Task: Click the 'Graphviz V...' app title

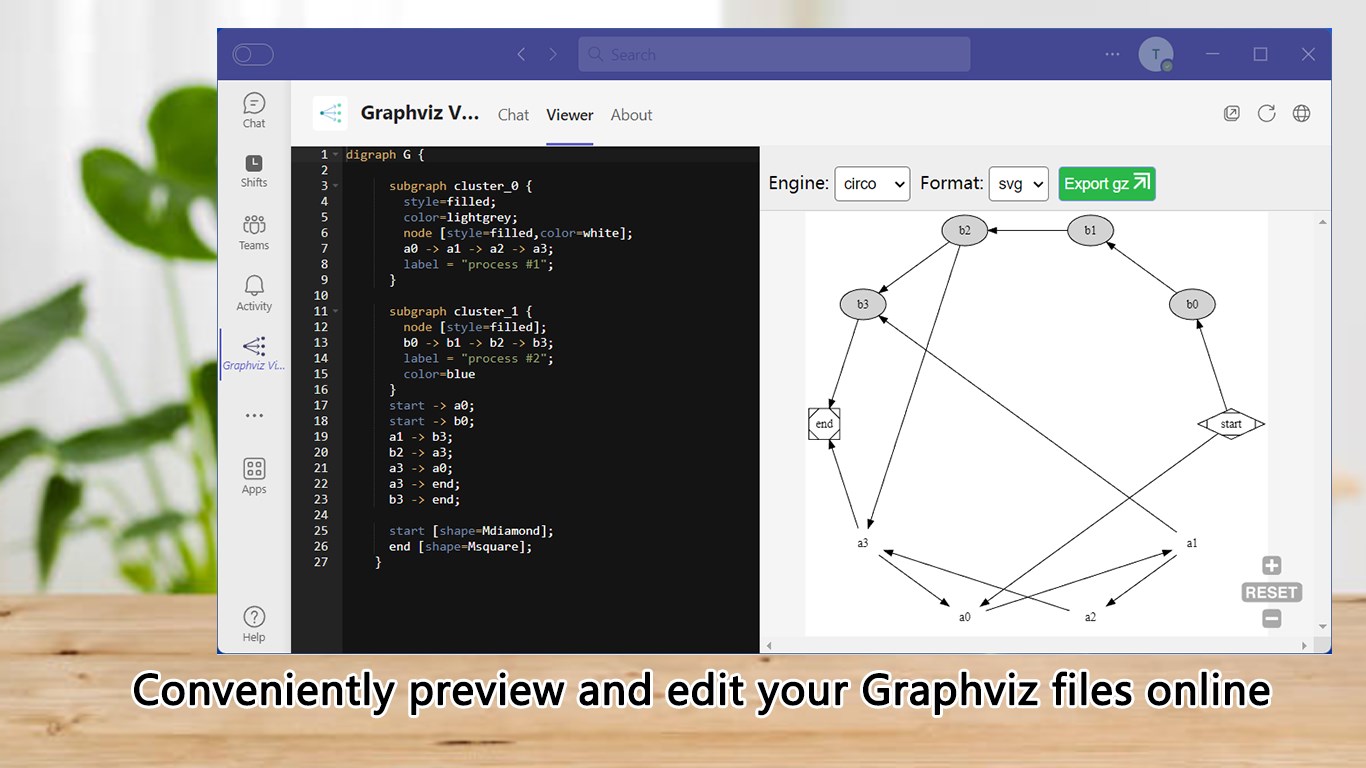Action: pyautogui.click(x=420, y=113)
